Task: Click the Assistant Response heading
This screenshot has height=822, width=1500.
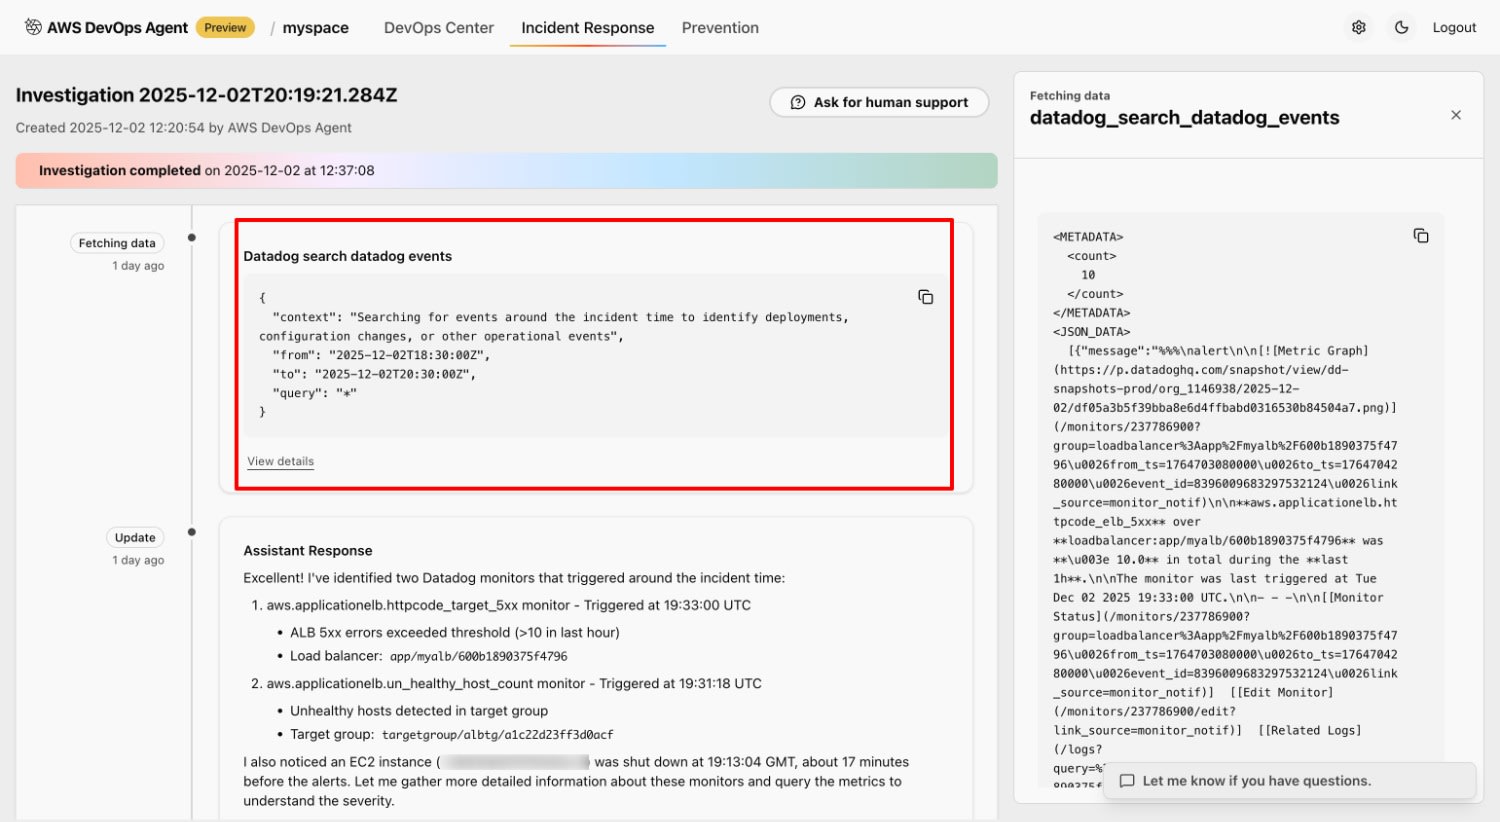Action: [x=308, y=551]
